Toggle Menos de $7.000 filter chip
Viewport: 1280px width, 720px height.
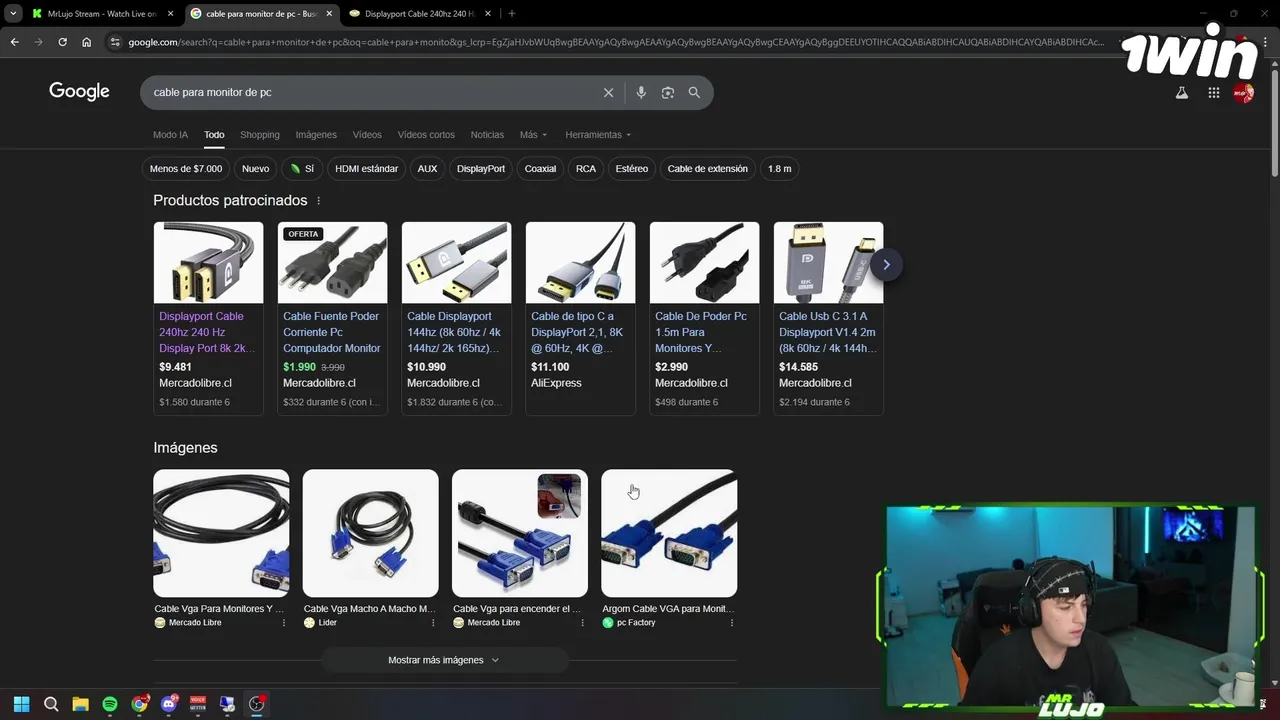[186, 169]
